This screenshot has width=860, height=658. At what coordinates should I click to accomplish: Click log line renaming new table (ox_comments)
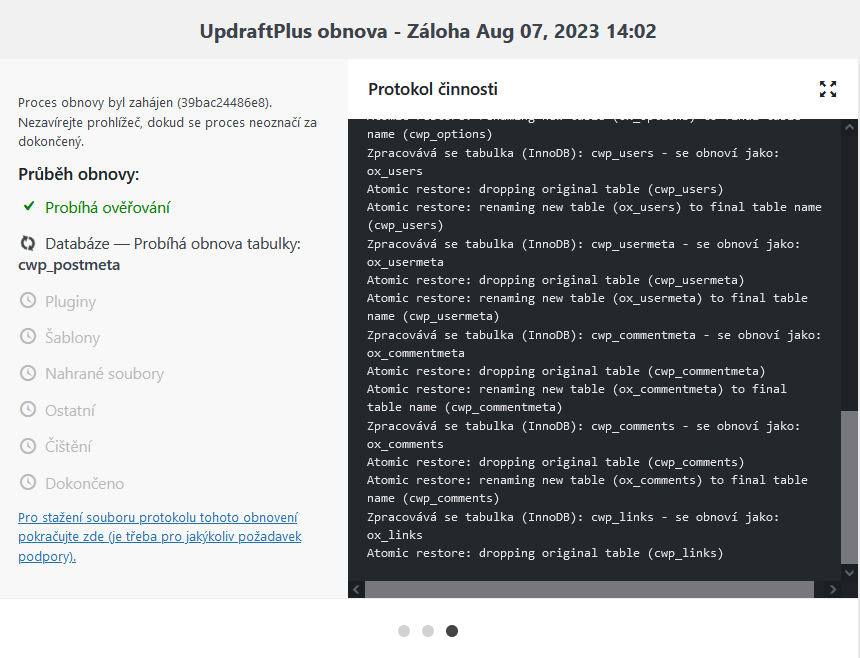tap(587, 489)
